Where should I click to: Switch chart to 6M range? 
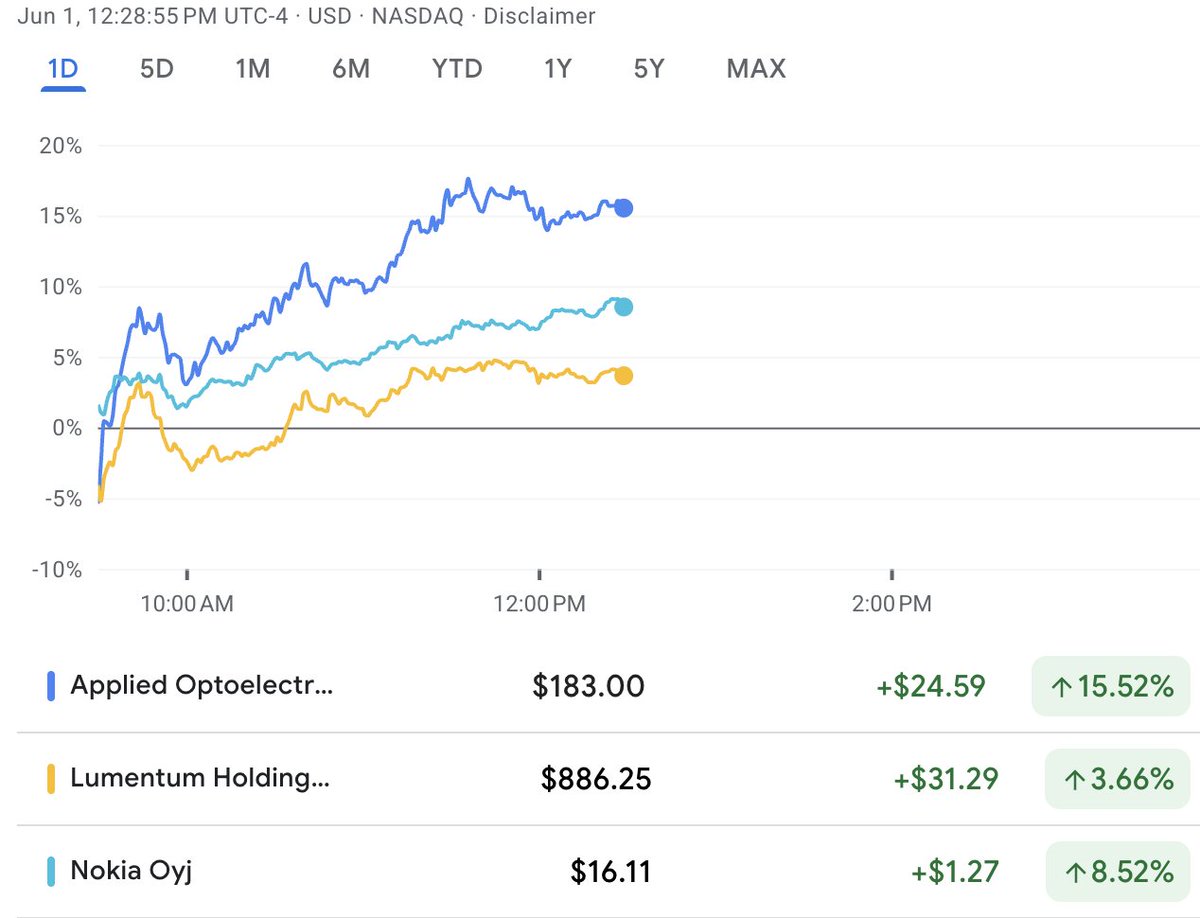351,69
